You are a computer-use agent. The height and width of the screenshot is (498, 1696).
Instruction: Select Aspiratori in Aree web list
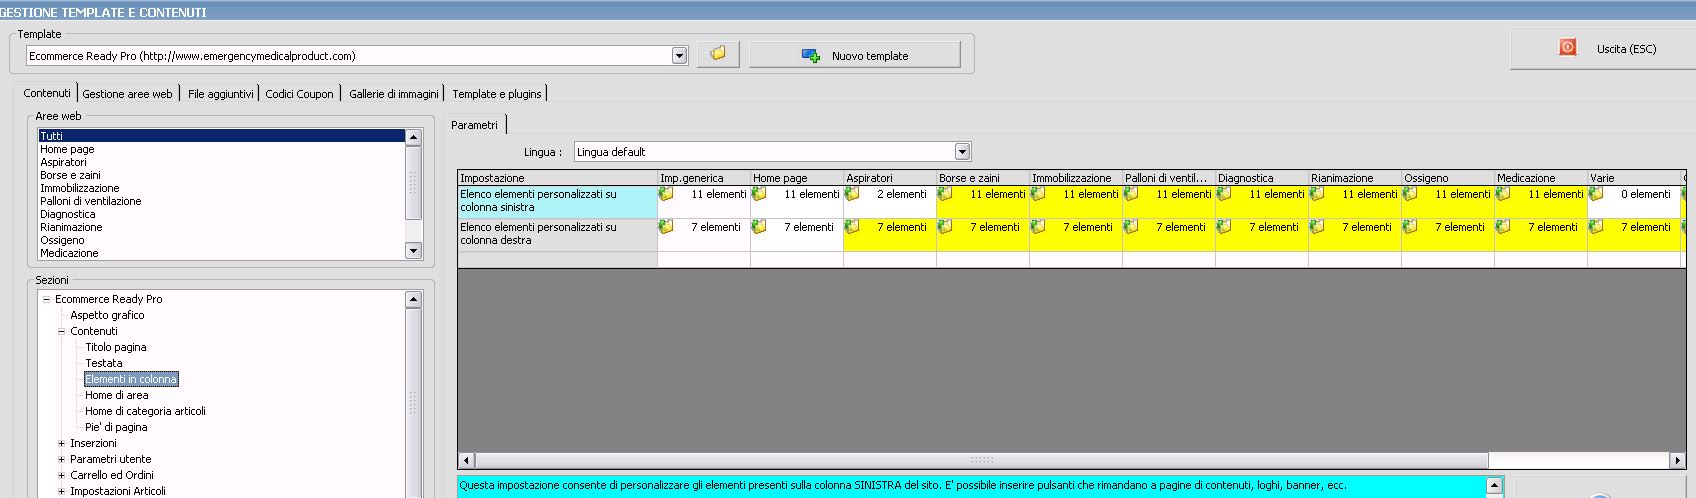coord(221,162)
